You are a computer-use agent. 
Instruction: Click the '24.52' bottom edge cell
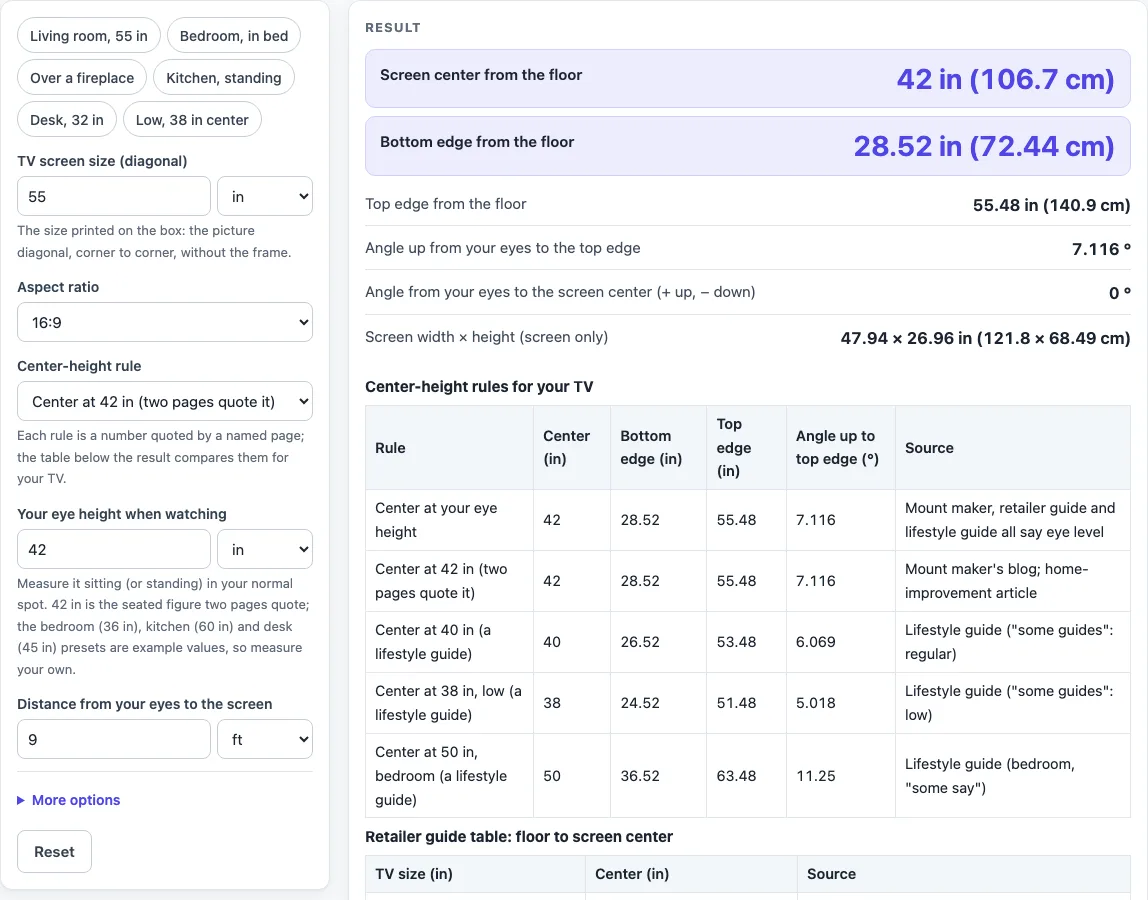(658, 702)
